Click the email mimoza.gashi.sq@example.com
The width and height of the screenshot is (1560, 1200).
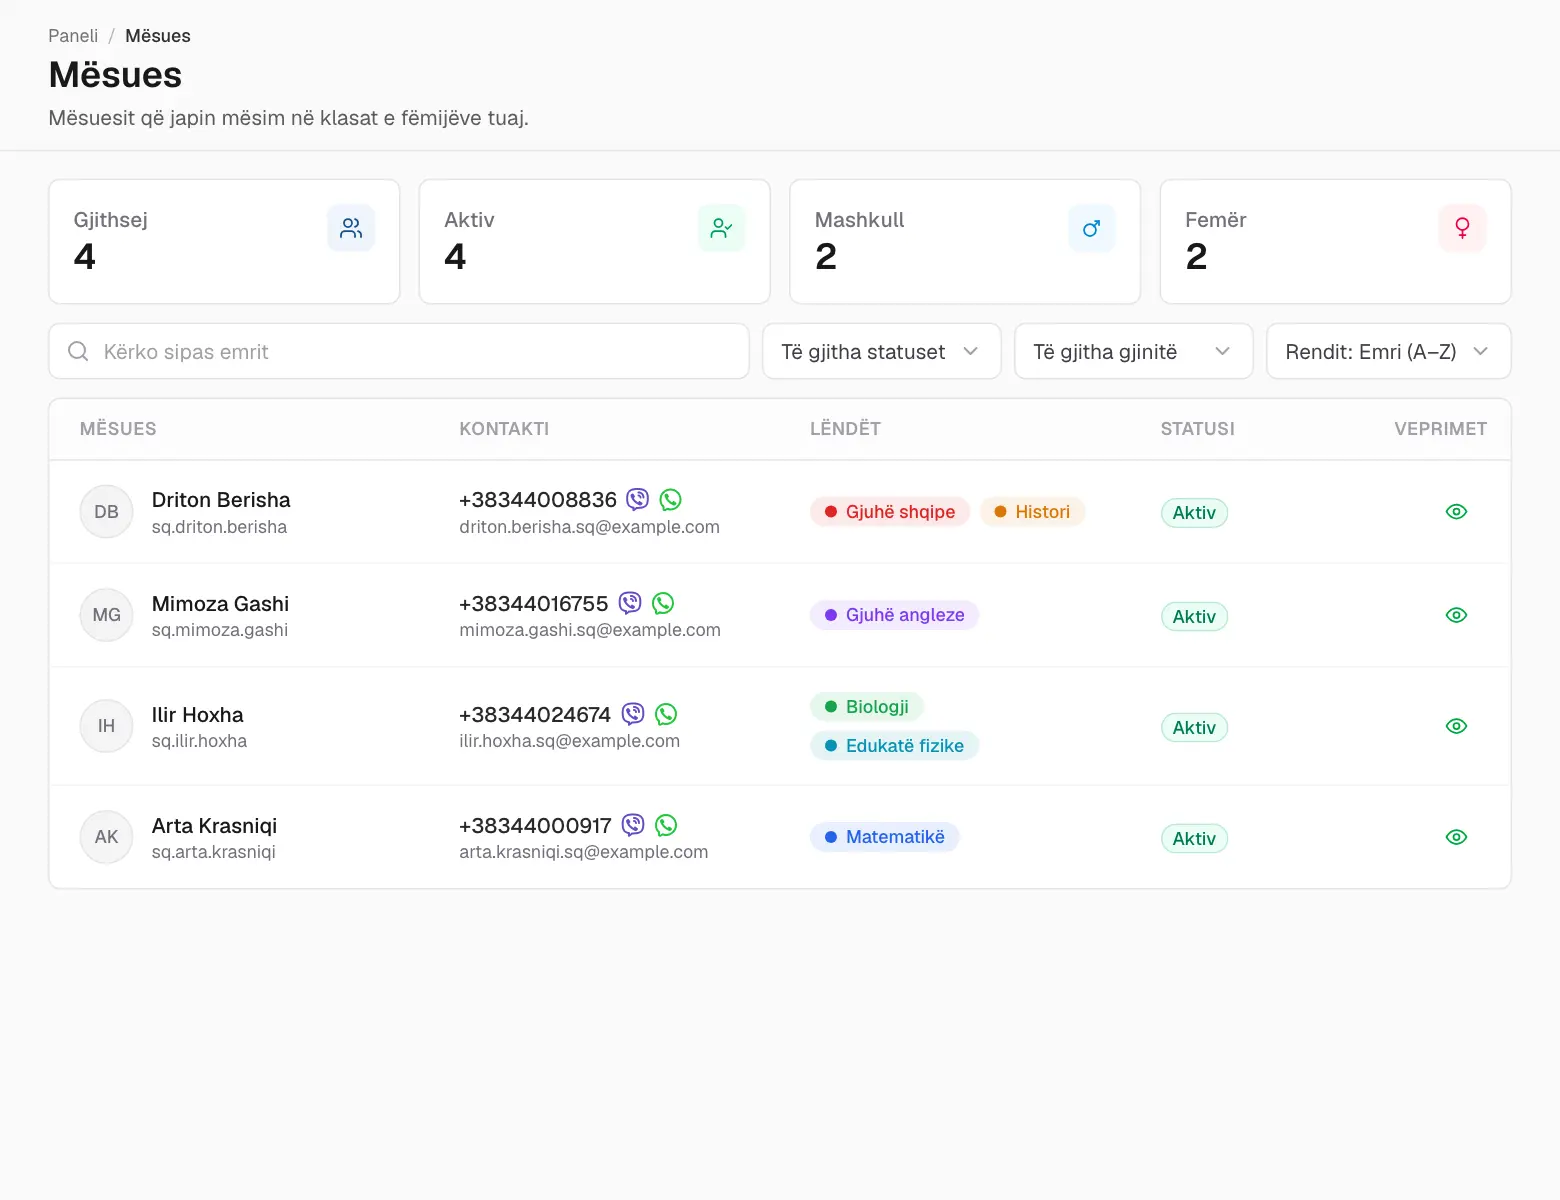pos(590,630)
